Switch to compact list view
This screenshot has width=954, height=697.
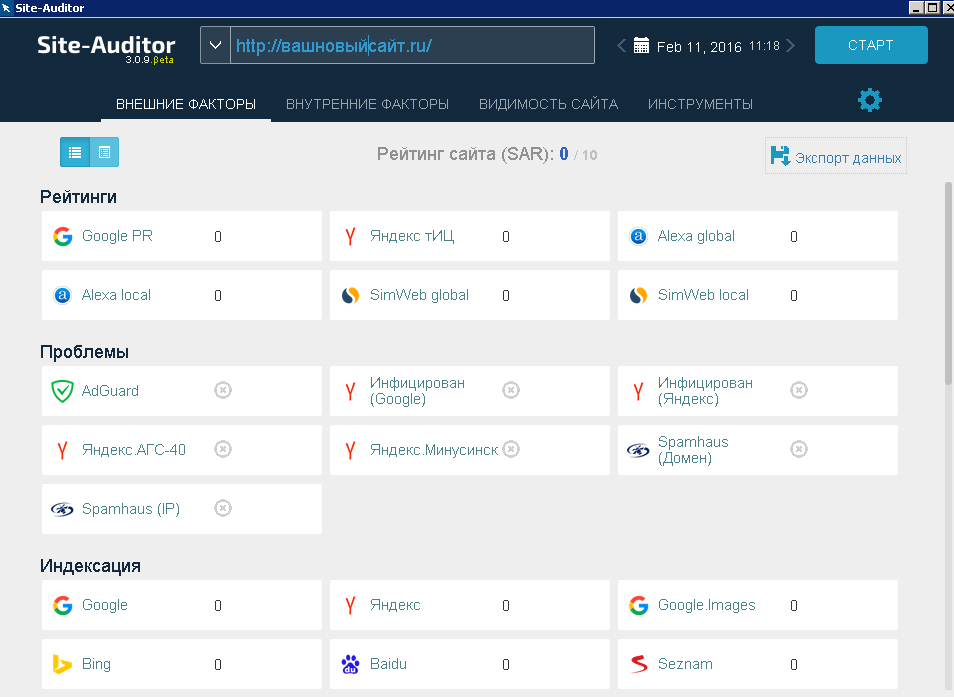(75, 152)
